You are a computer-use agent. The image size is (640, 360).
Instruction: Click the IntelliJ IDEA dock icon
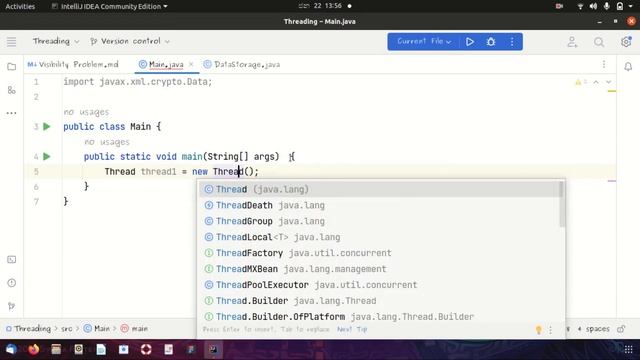pyautogui.click(x=213, y=349)
